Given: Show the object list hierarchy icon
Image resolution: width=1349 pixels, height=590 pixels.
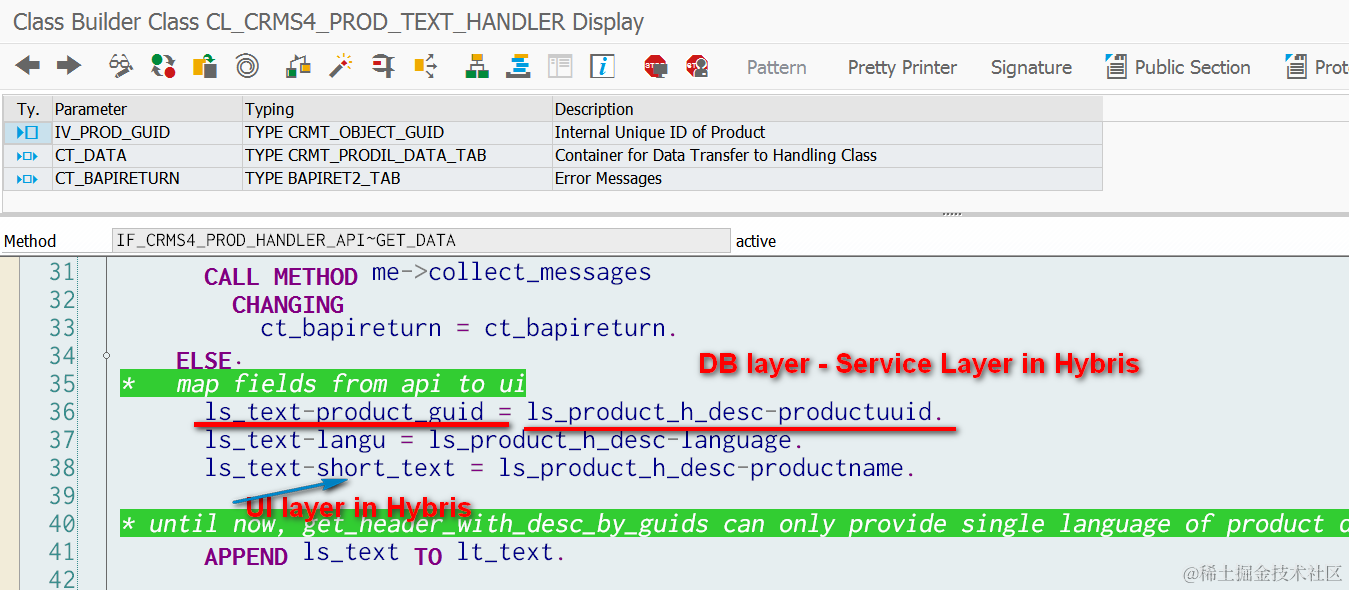Looking at the screenshot, I should point(477,67).
